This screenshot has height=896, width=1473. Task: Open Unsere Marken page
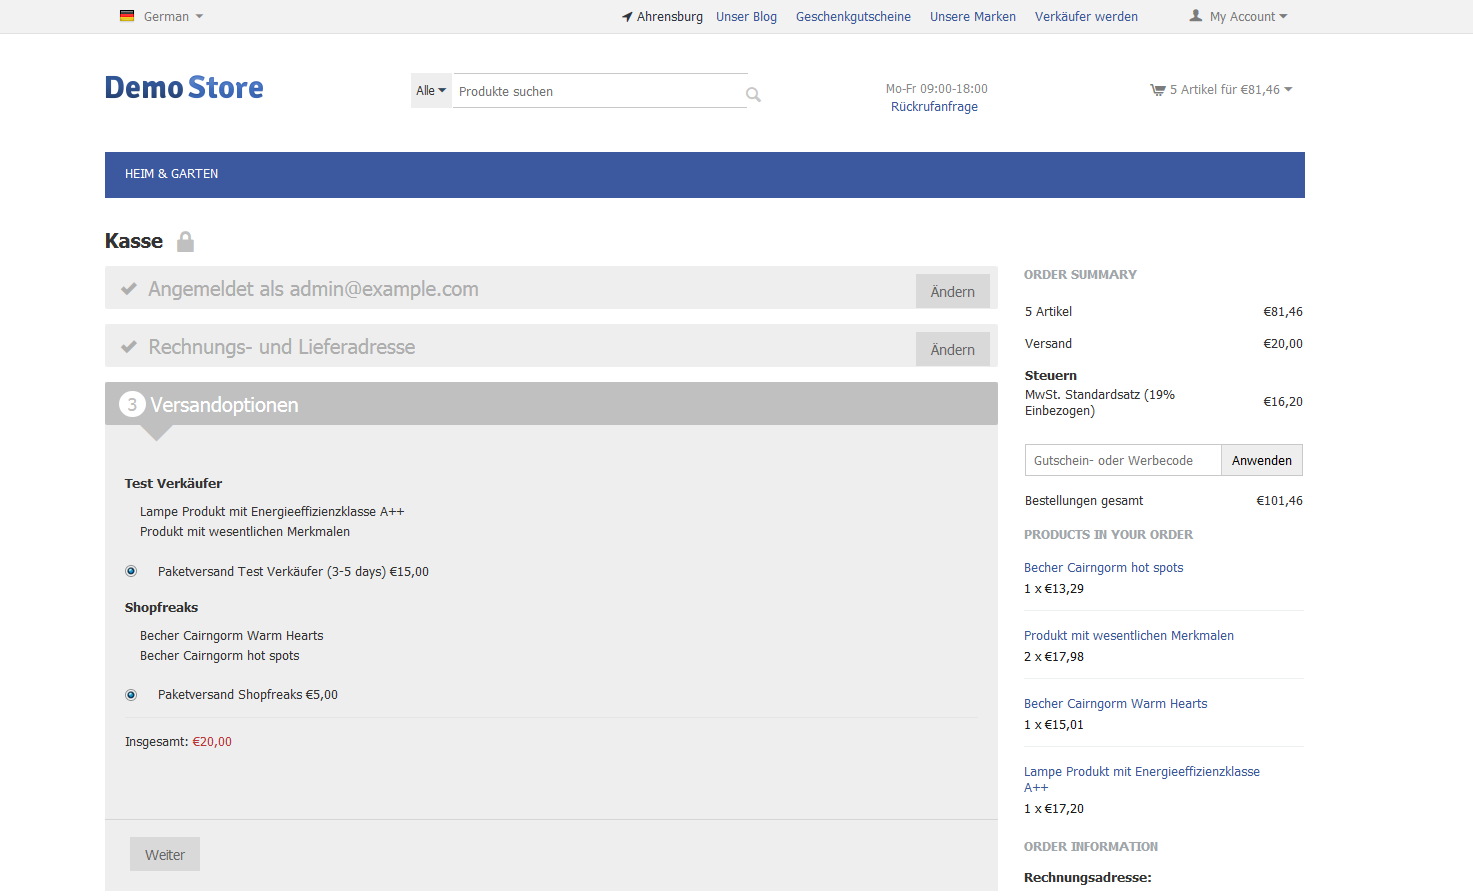[x=973, y=17]
